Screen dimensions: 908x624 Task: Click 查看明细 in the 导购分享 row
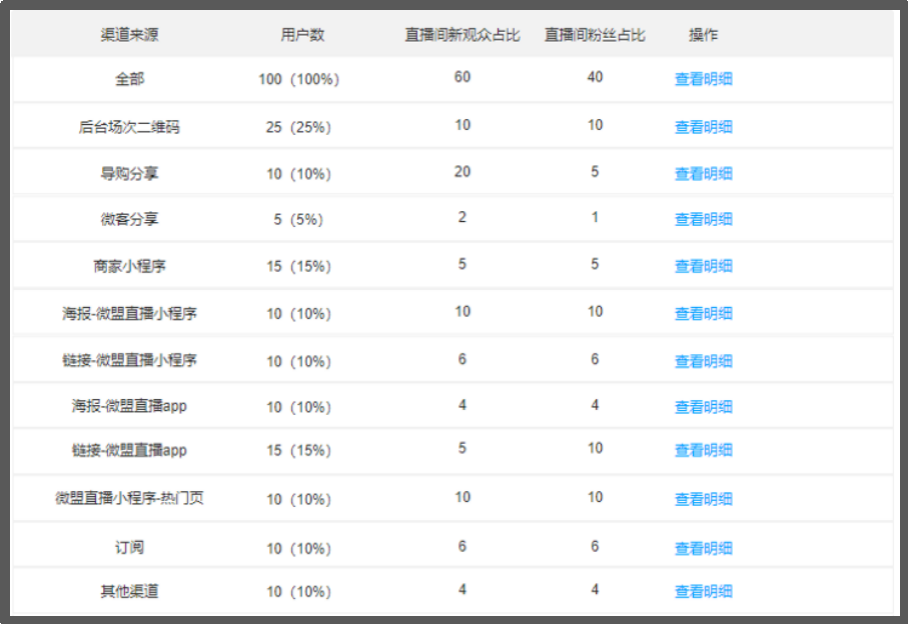click(703, 174)
